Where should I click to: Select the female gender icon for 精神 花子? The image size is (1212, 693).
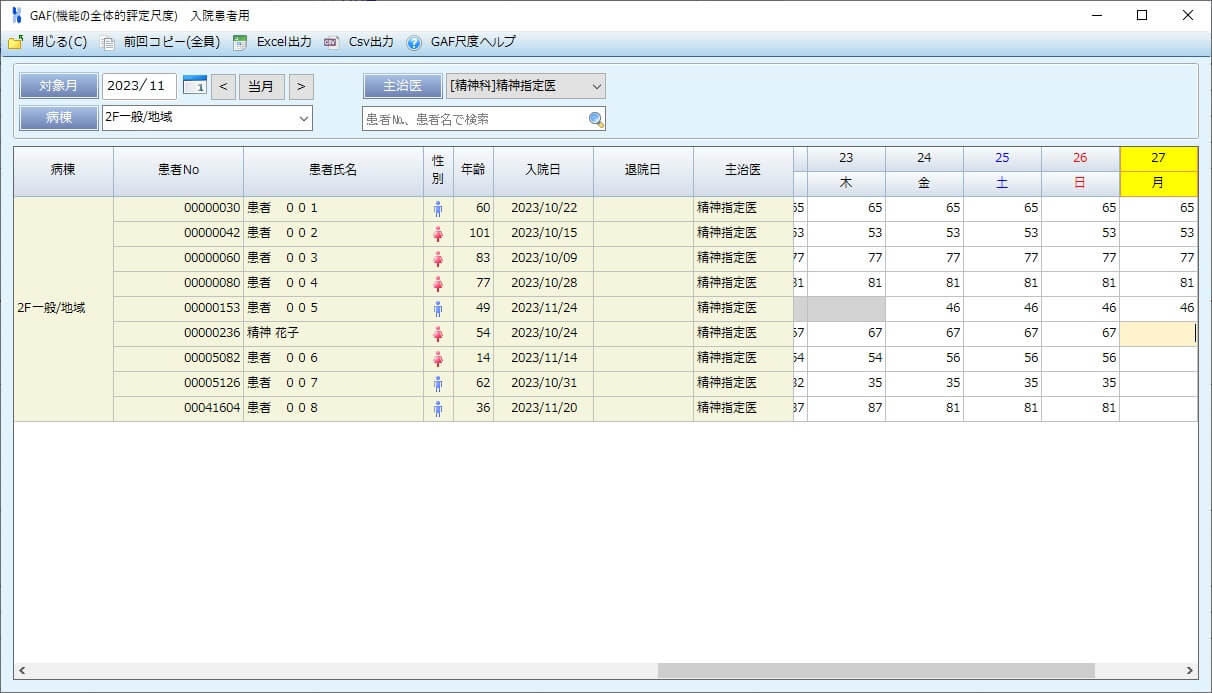[x=437, y=333]
